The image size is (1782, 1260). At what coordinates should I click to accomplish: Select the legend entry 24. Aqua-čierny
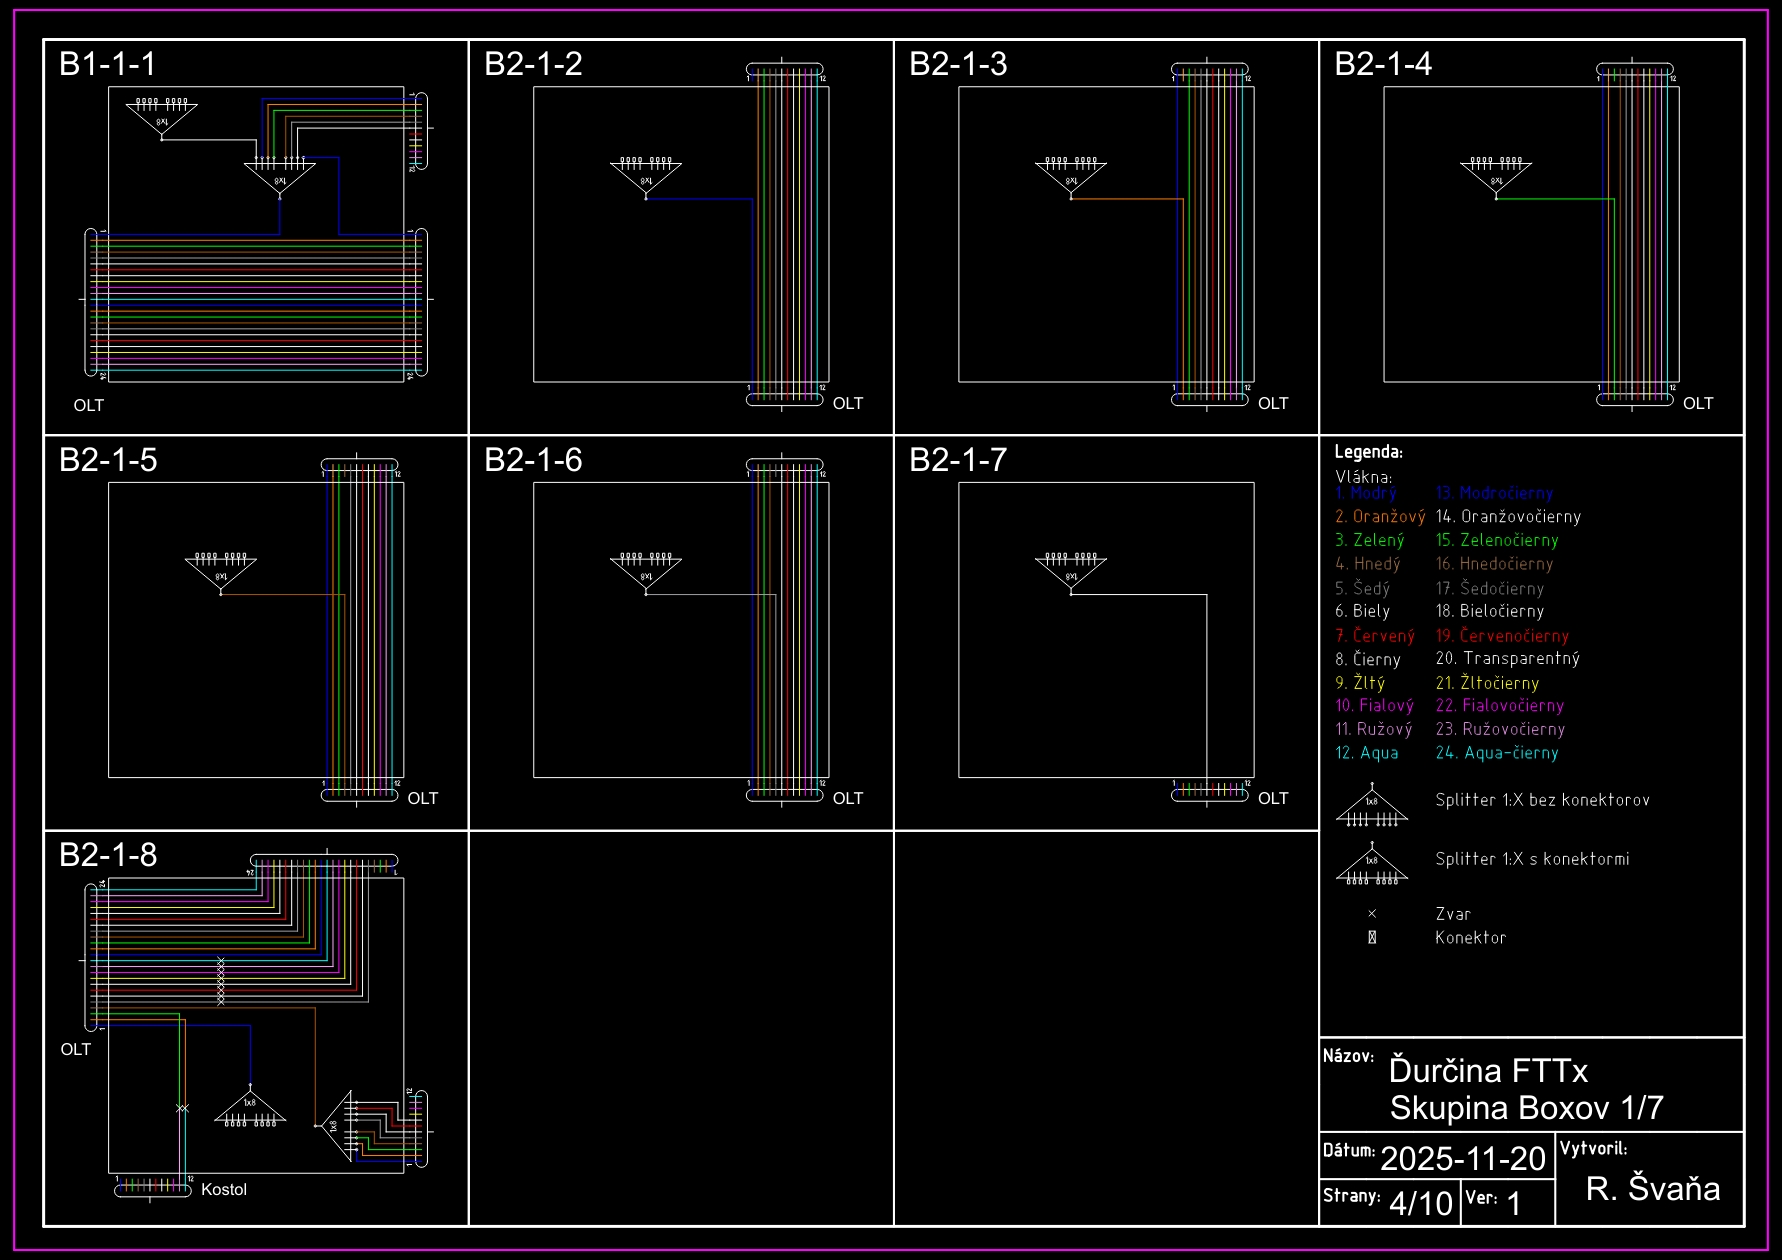point(1497,753)
